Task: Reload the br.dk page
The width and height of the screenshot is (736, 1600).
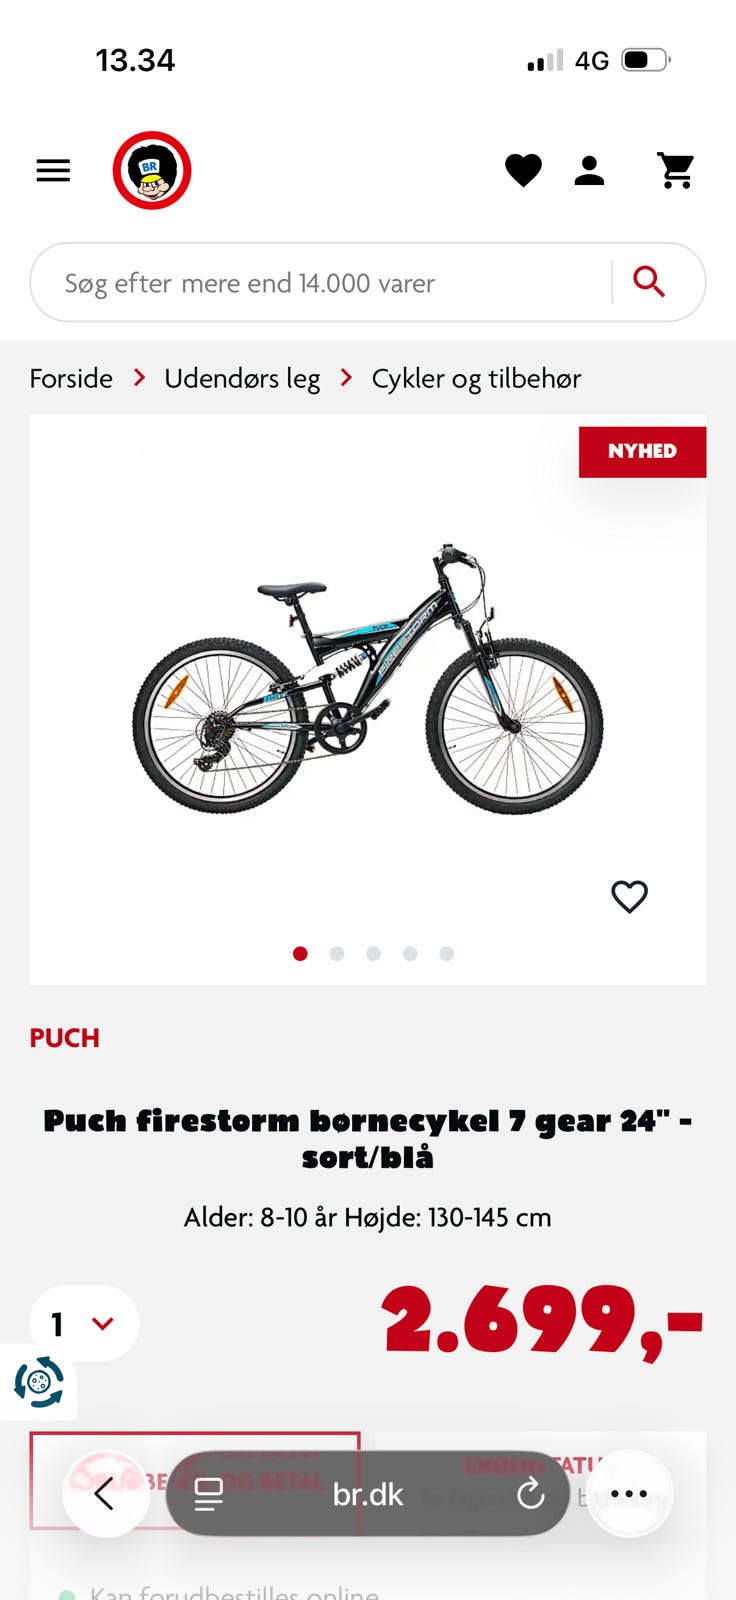Action: (x=530, y=1494)
